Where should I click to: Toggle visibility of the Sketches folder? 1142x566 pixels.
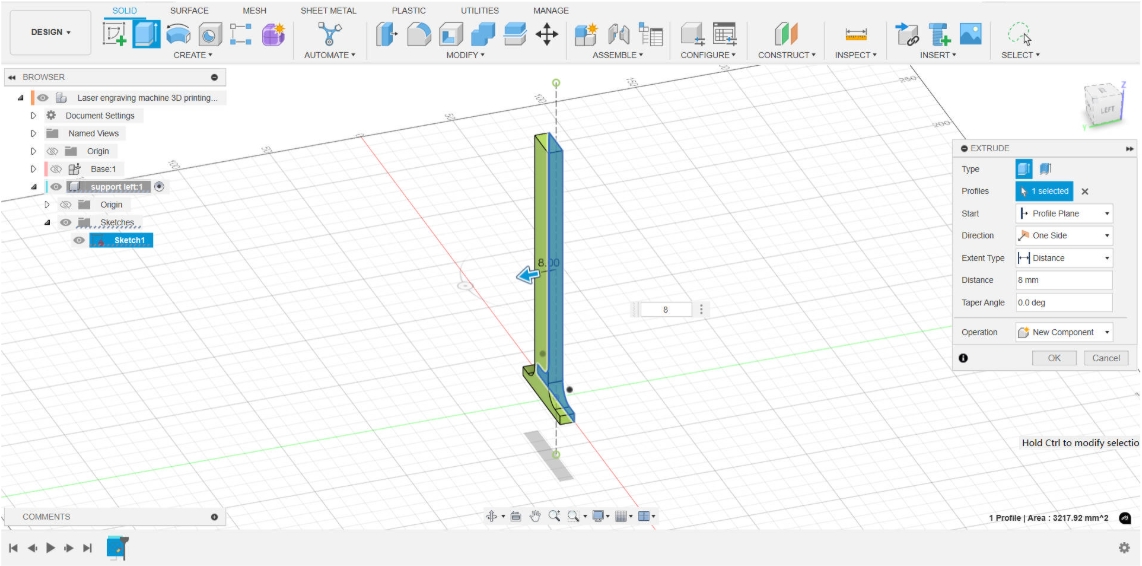(x=66, y=222)
